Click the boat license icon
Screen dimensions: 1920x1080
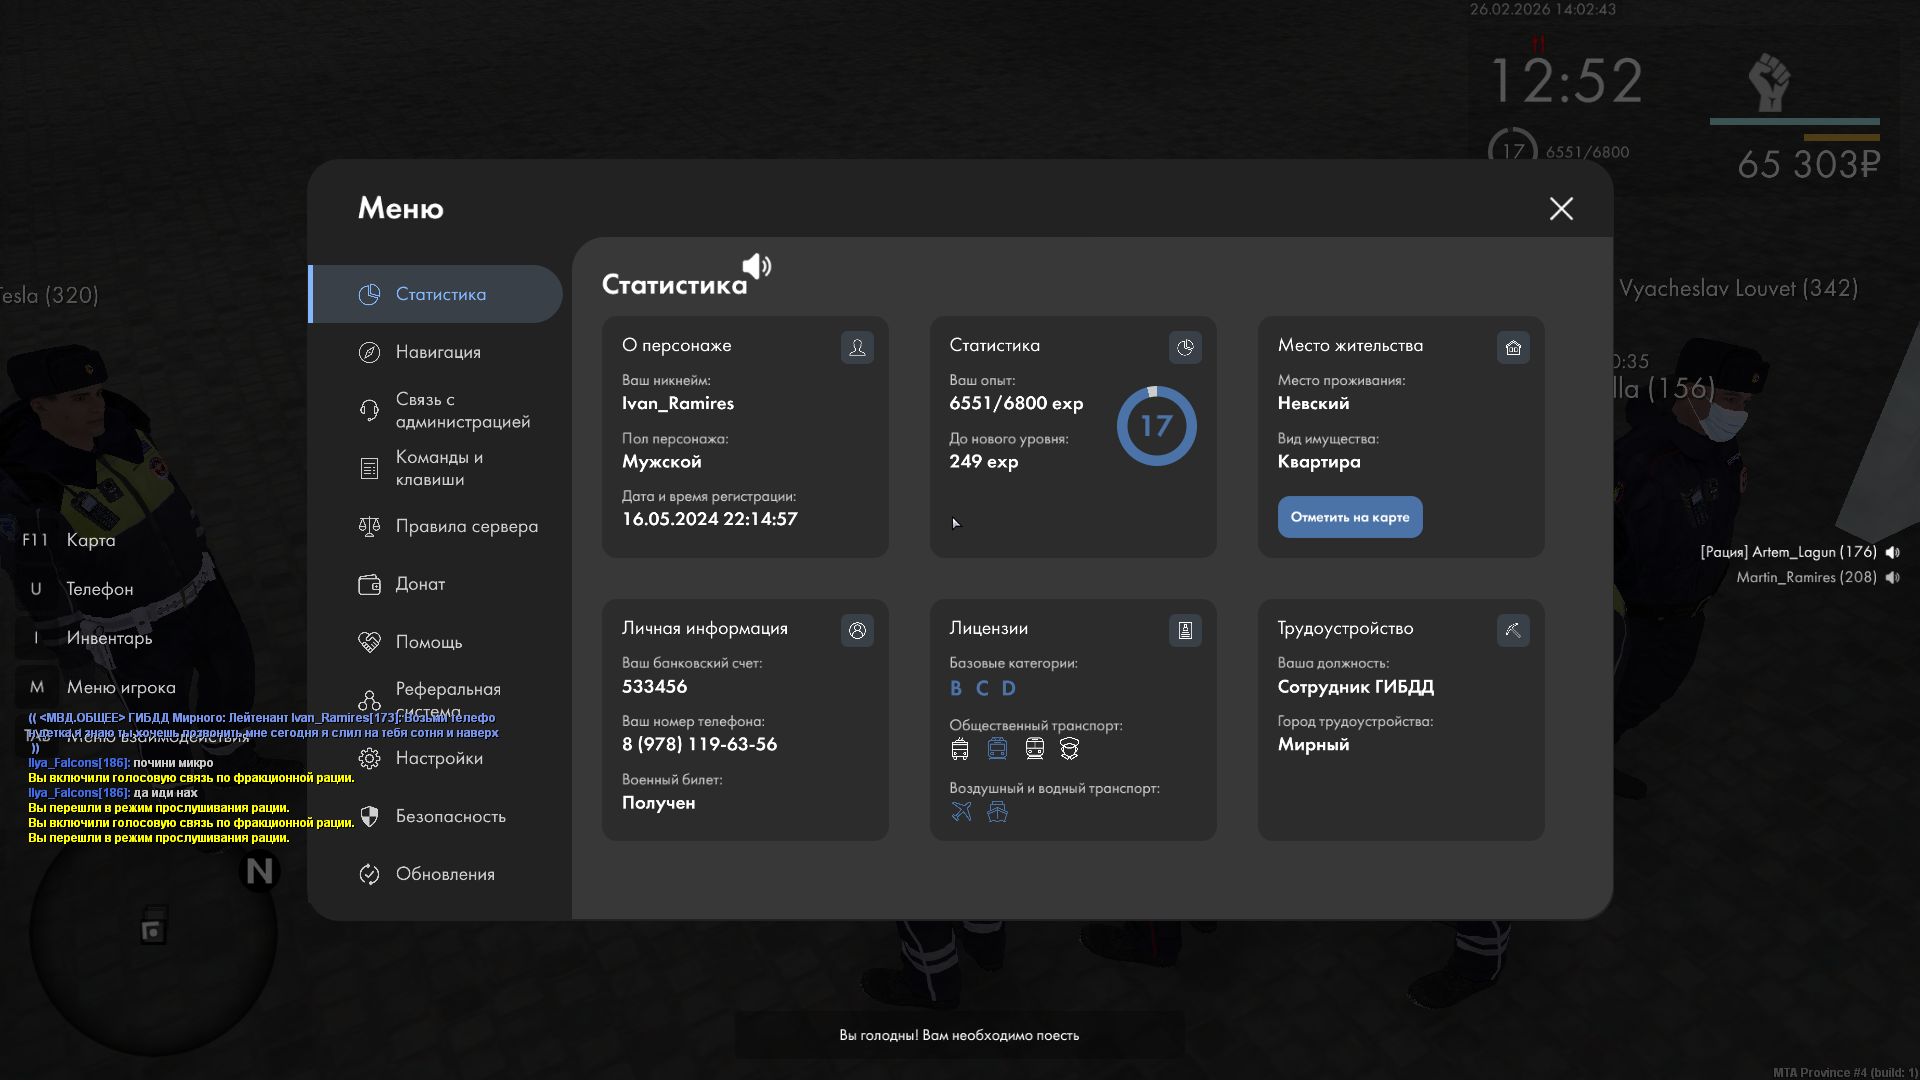click(x=997, y=811)
